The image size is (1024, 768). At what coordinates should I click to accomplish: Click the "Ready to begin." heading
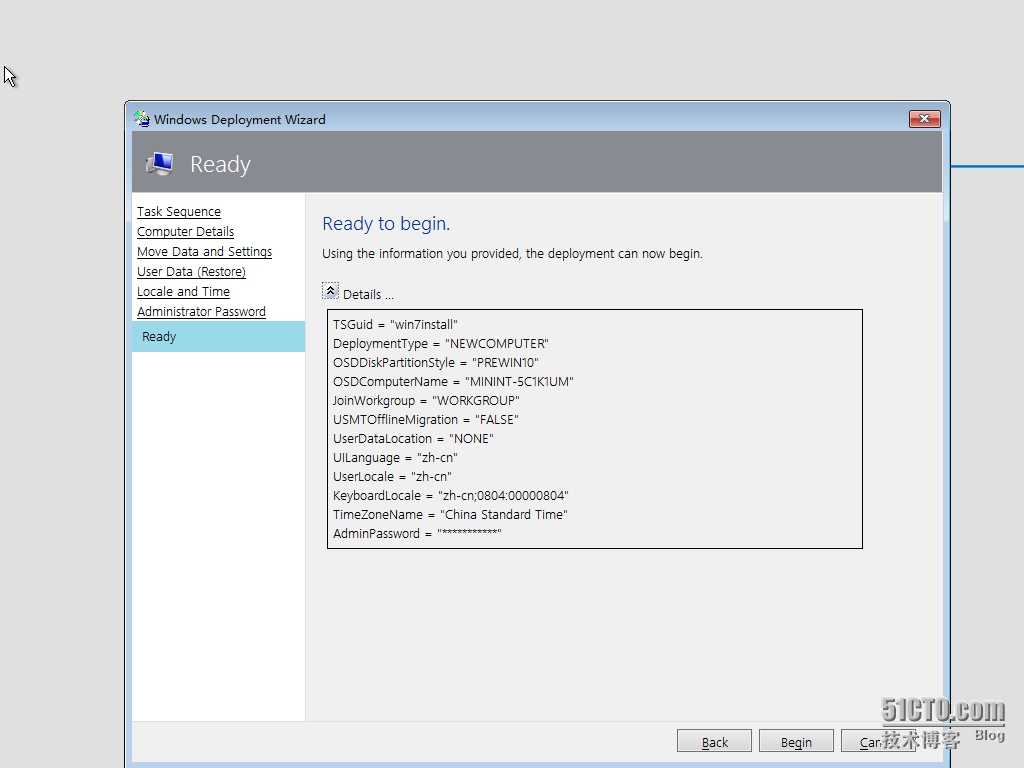(386, 223)
